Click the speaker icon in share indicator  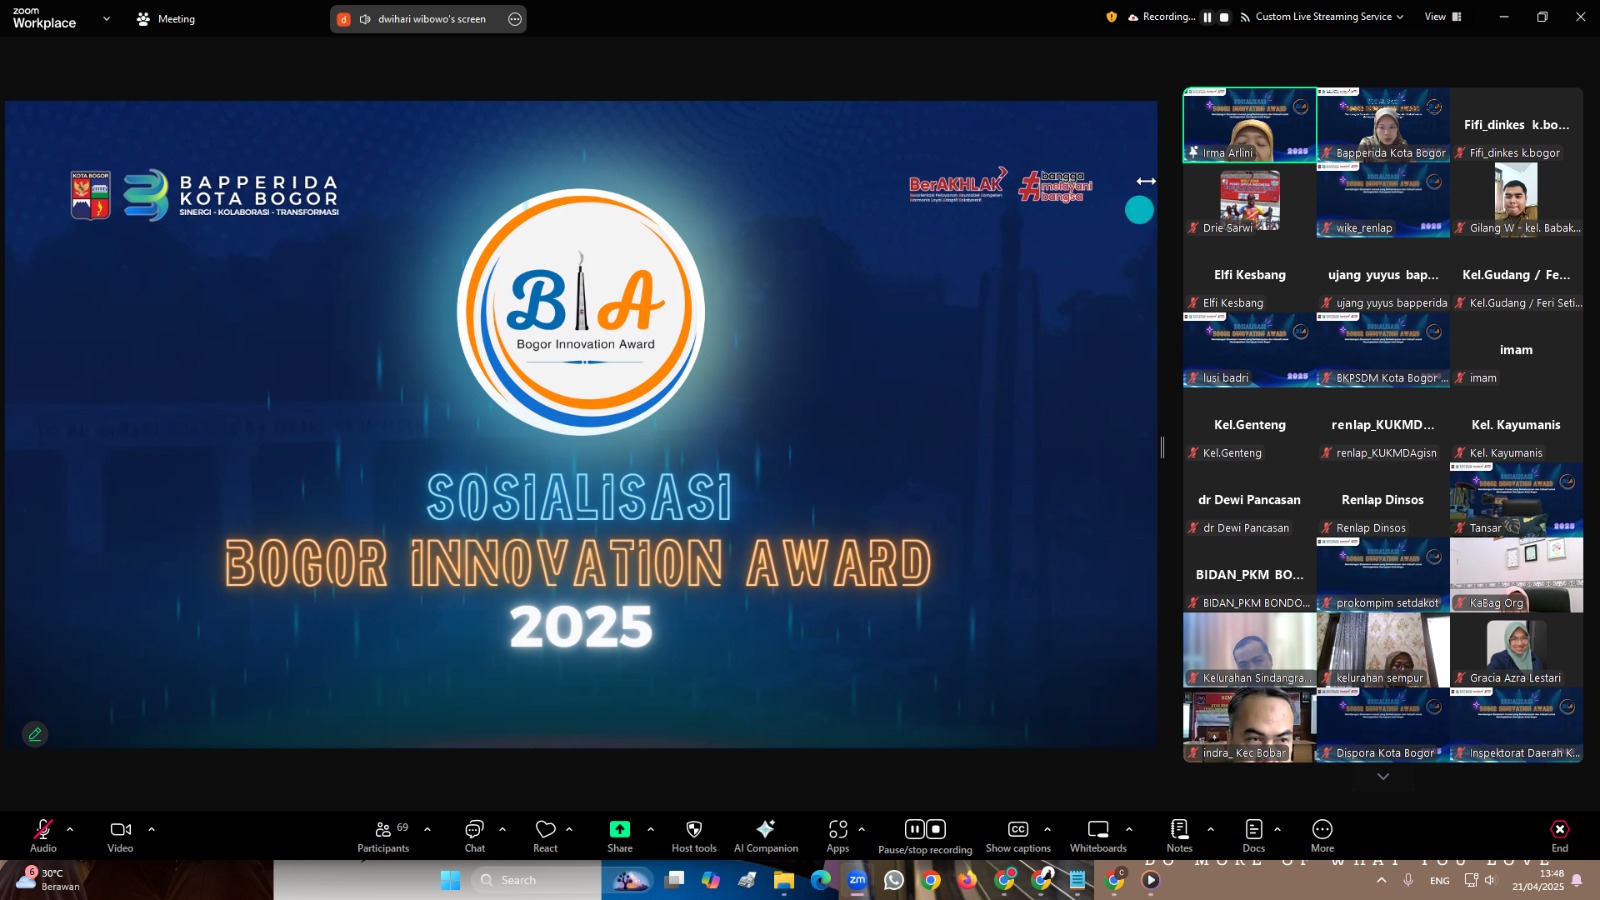click(365, 19)
